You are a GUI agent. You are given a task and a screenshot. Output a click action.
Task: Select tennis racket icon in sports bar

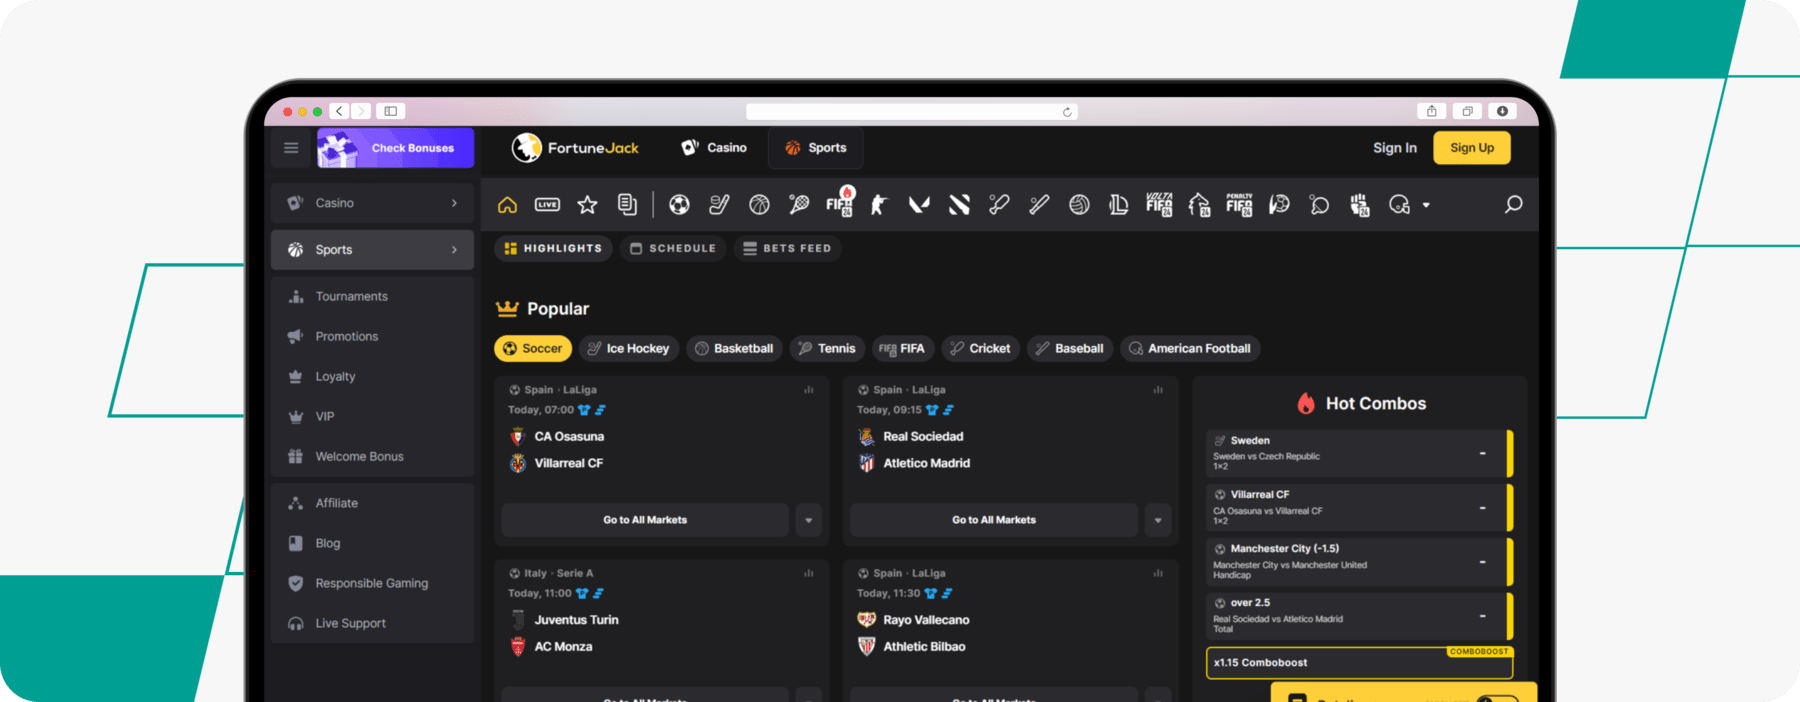click(x=799, y=205)
